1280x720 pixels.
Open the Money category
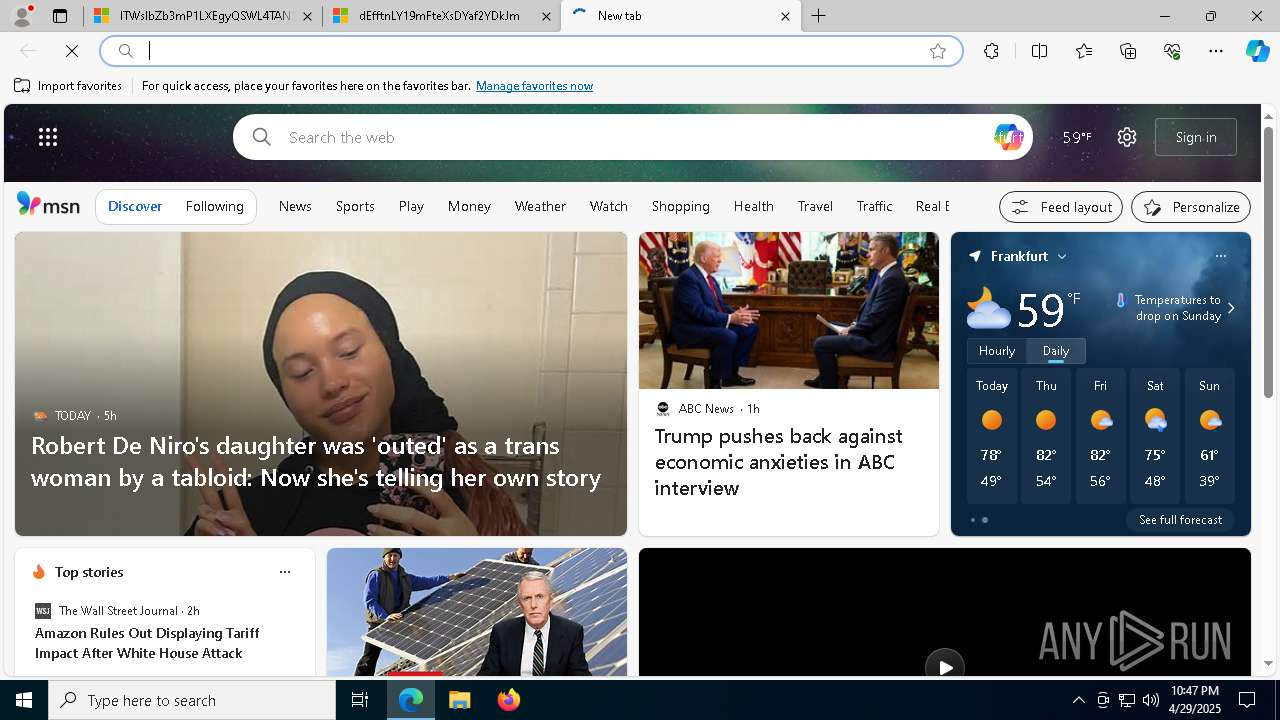pos(469,206)
